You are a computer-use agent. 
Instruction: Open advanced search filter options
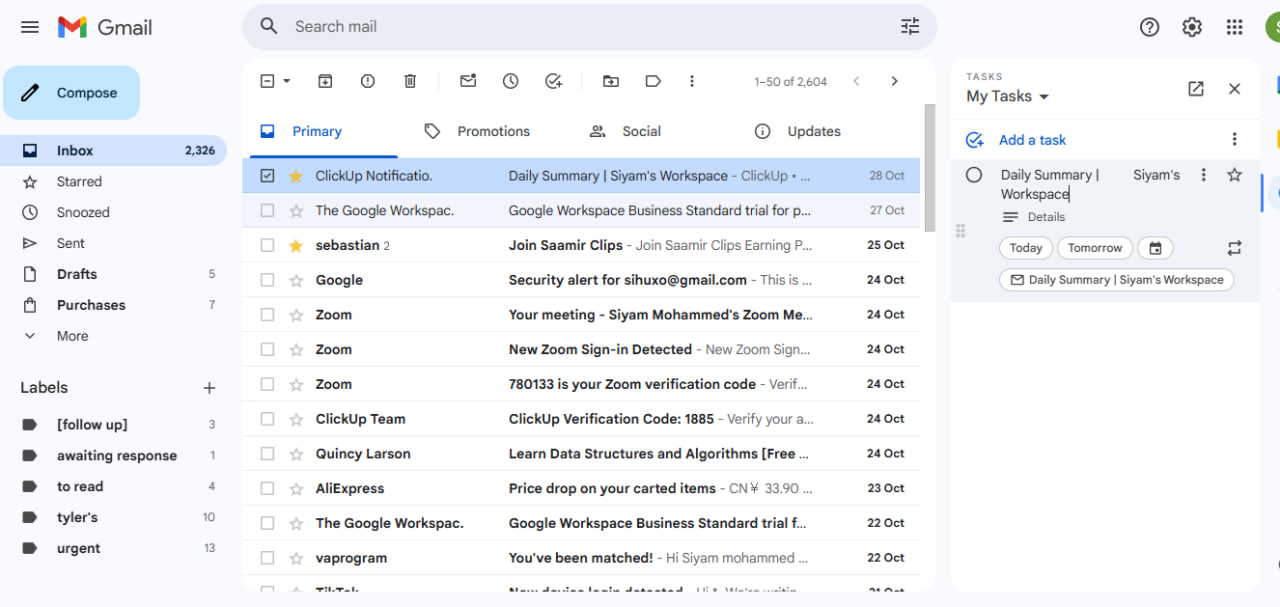[909, 27]
